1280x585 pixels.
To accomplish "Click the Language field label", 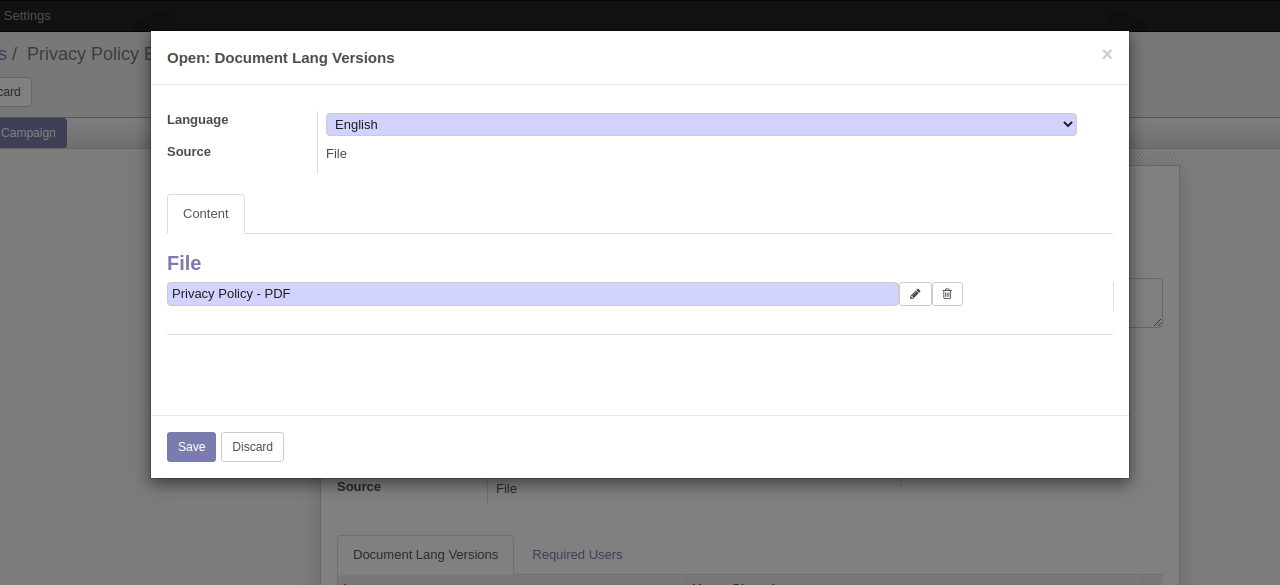I will (x=197, y=120).
